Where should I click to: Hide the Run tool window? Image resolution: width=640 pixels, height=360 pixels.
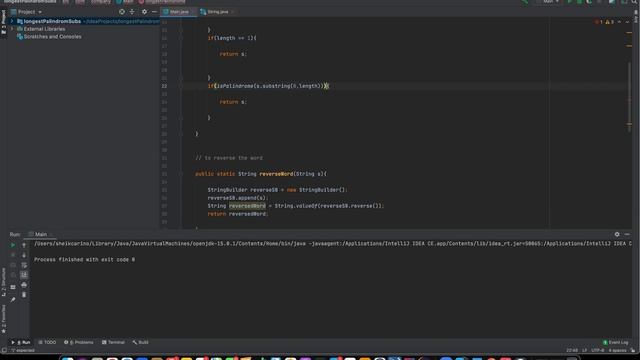point(627,234)
